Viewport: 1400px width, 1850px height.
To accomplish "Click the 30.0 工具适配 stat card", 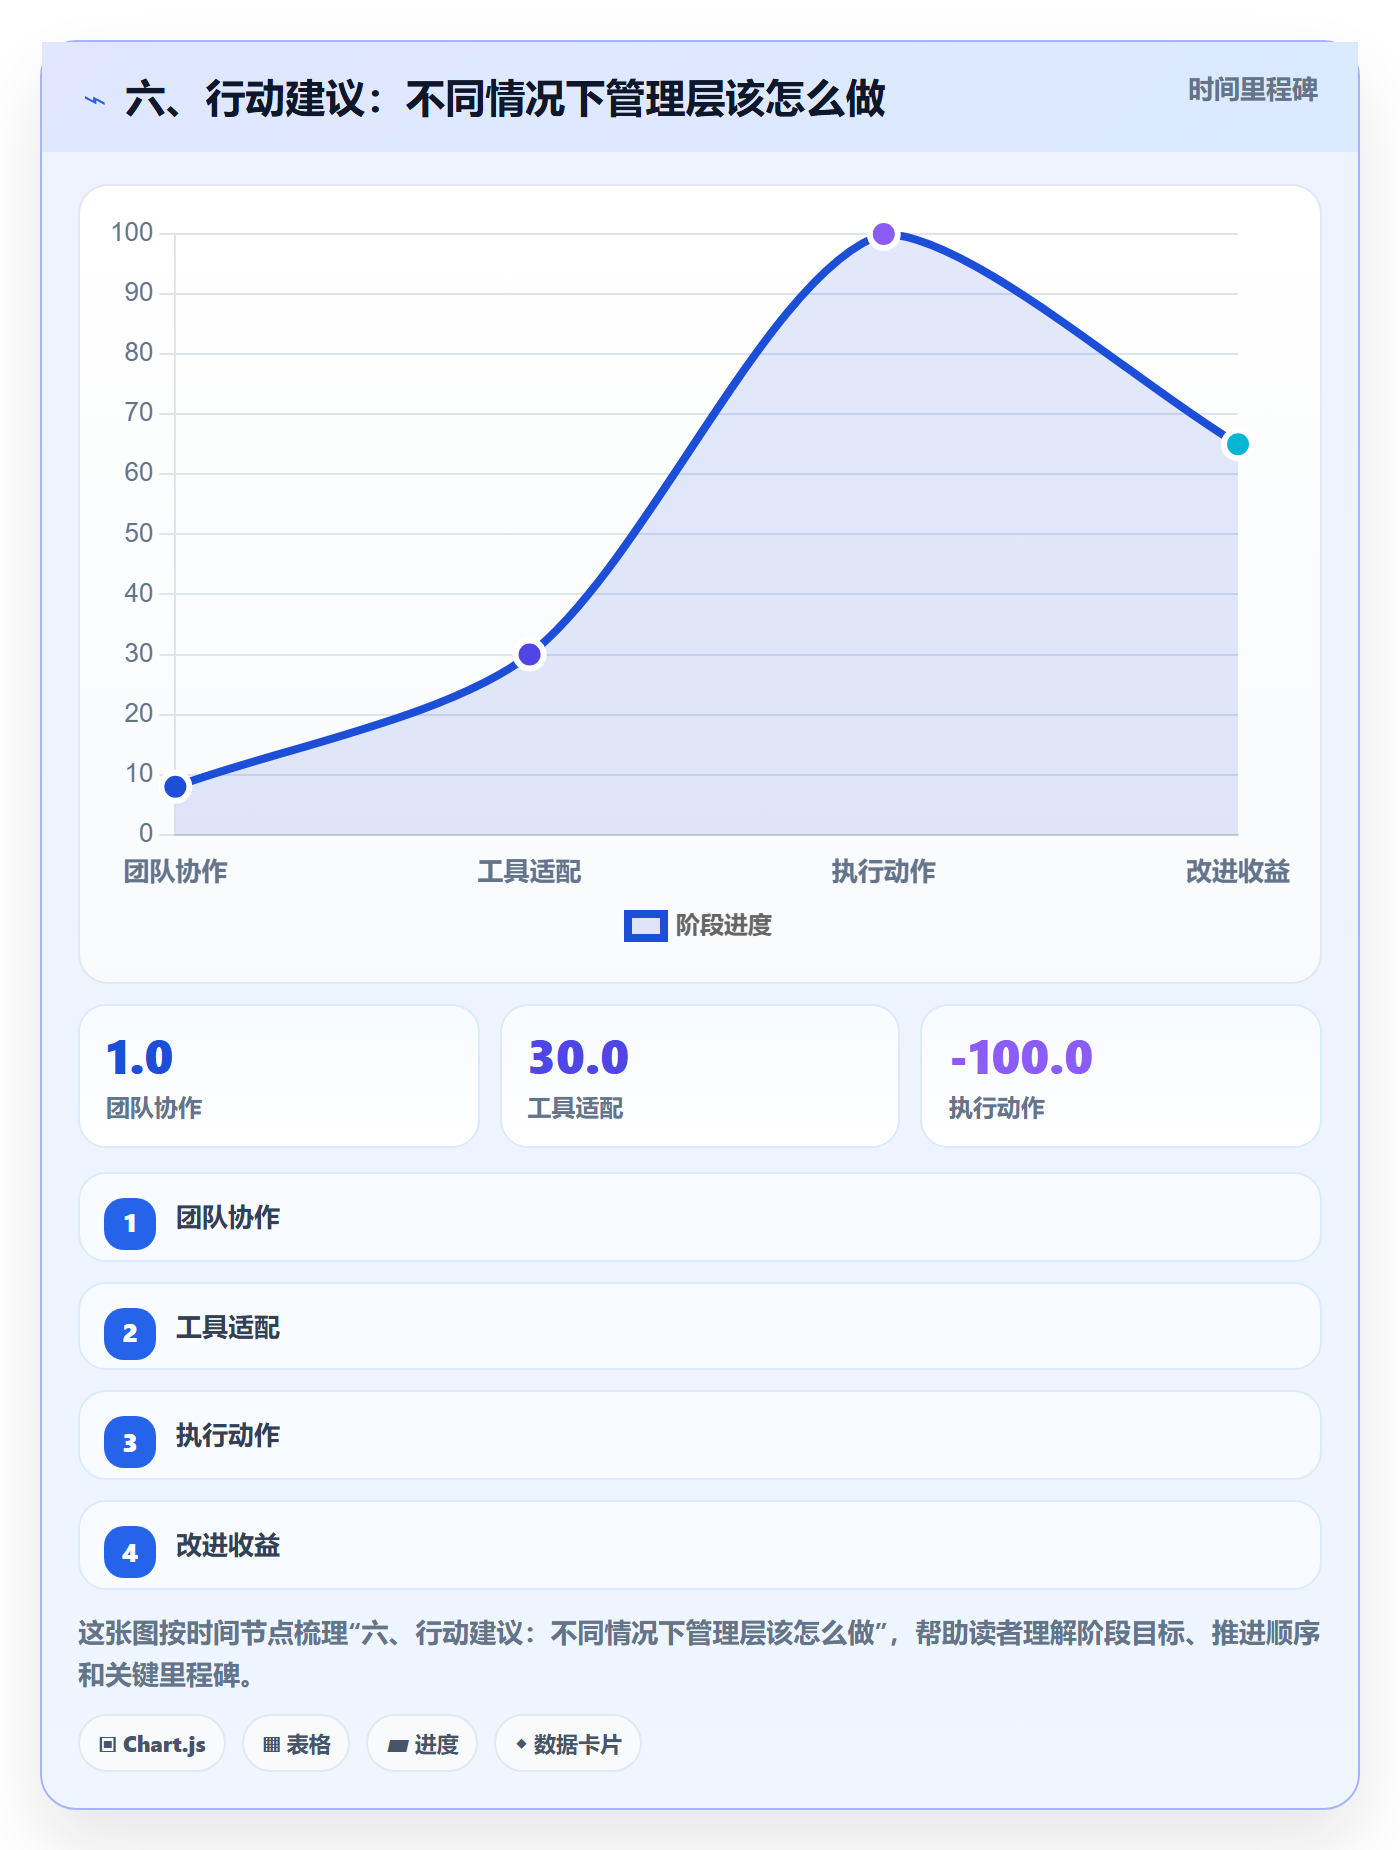I will click(x=700, y=1076).
